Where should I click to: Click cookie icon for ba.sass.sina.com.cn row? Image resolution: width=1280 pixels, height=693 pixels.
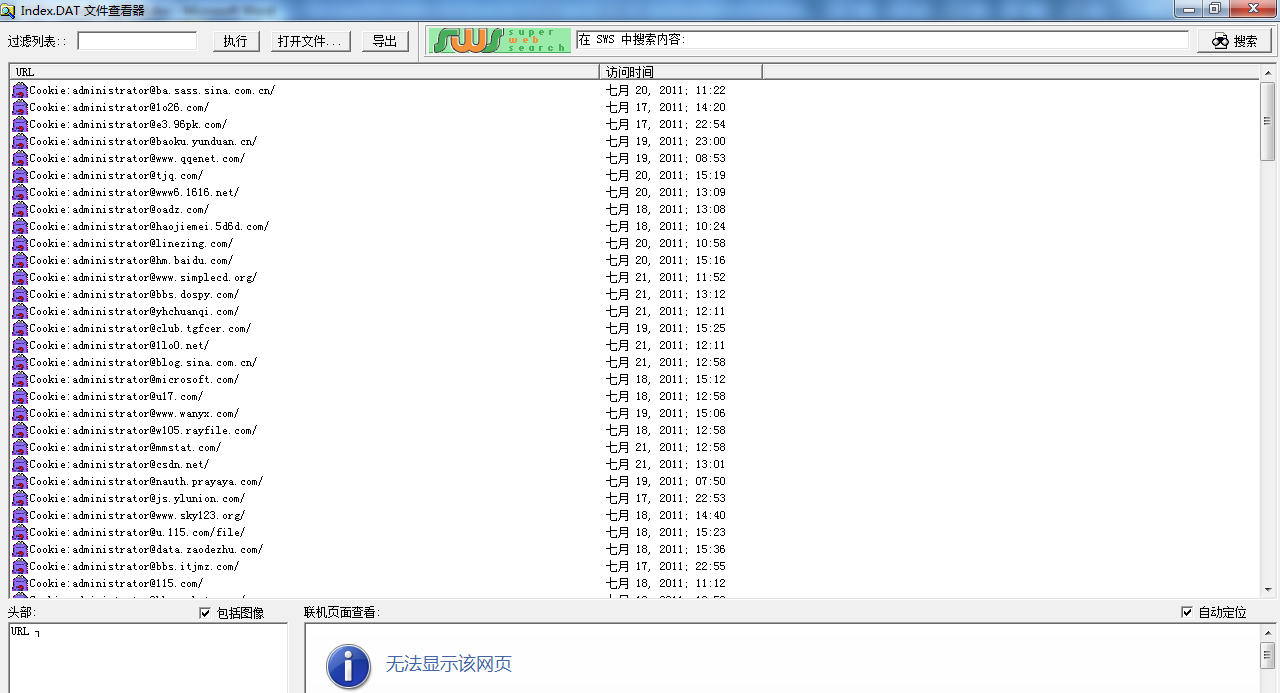tap(20, 90)
